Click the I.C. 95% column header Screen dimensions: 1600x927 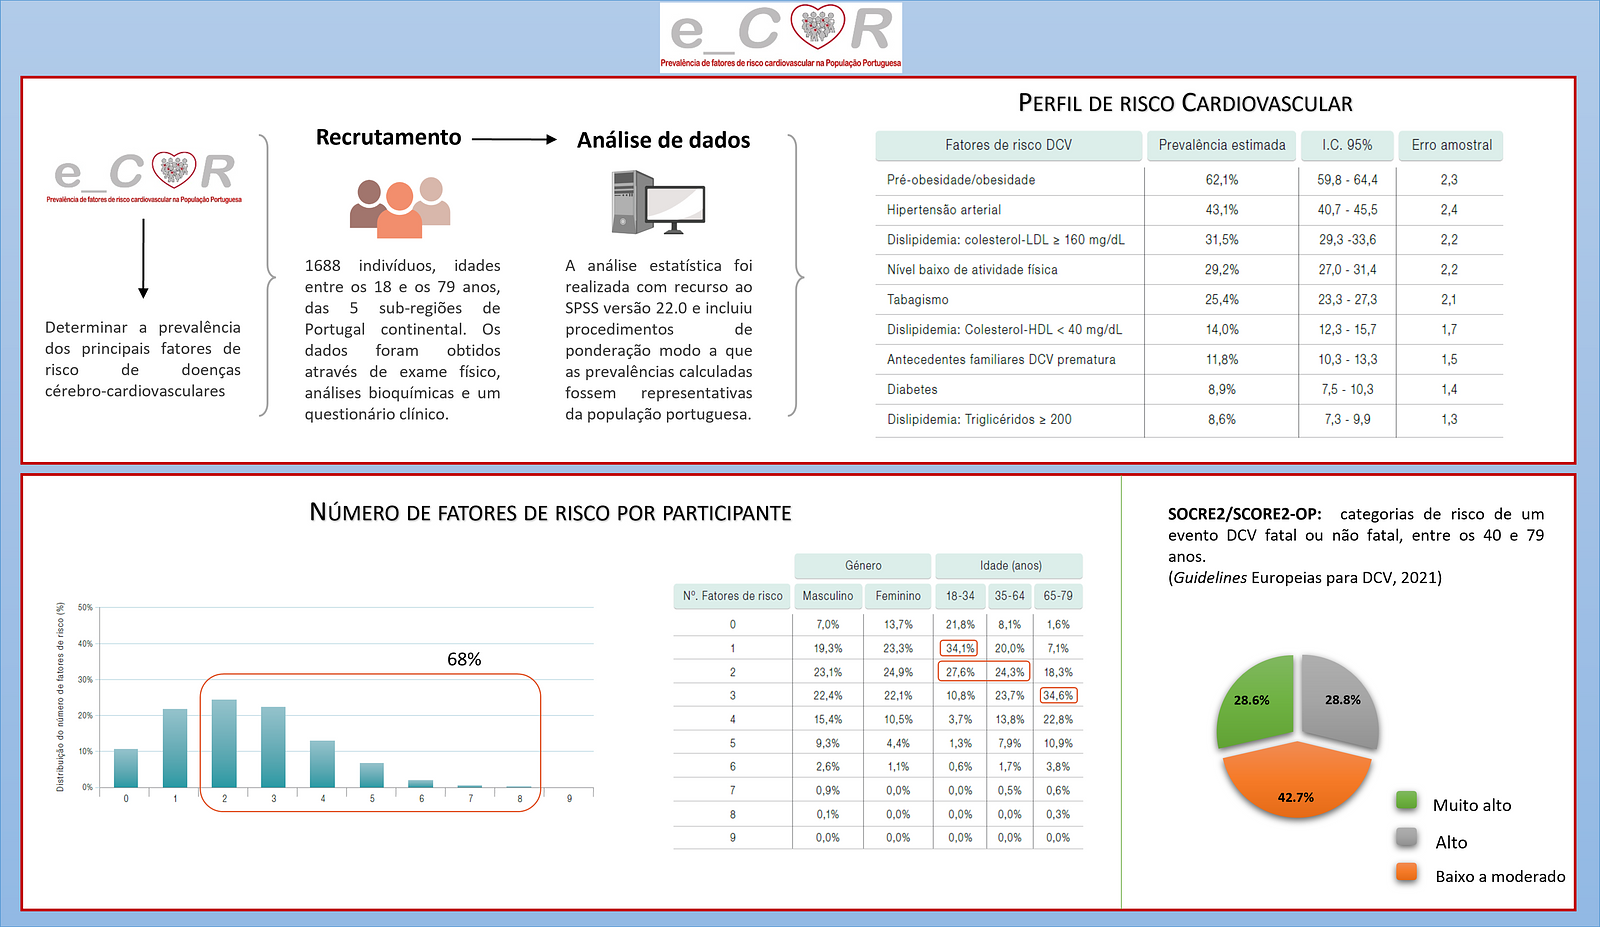pyautogui.click(x=1347, y=145)
